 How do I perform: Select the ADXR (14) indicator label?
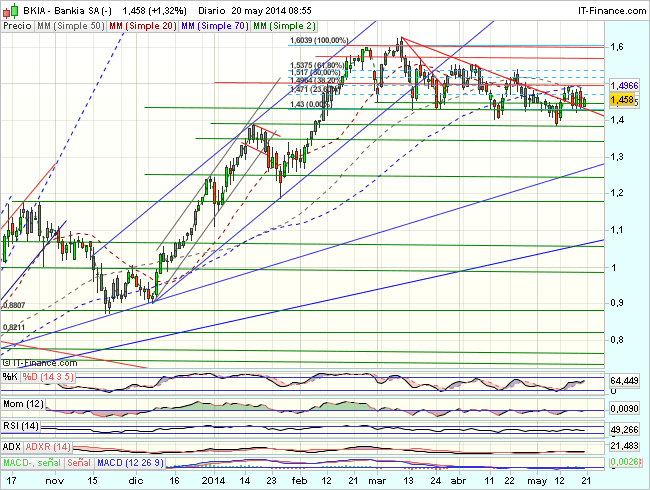(49, 445)
